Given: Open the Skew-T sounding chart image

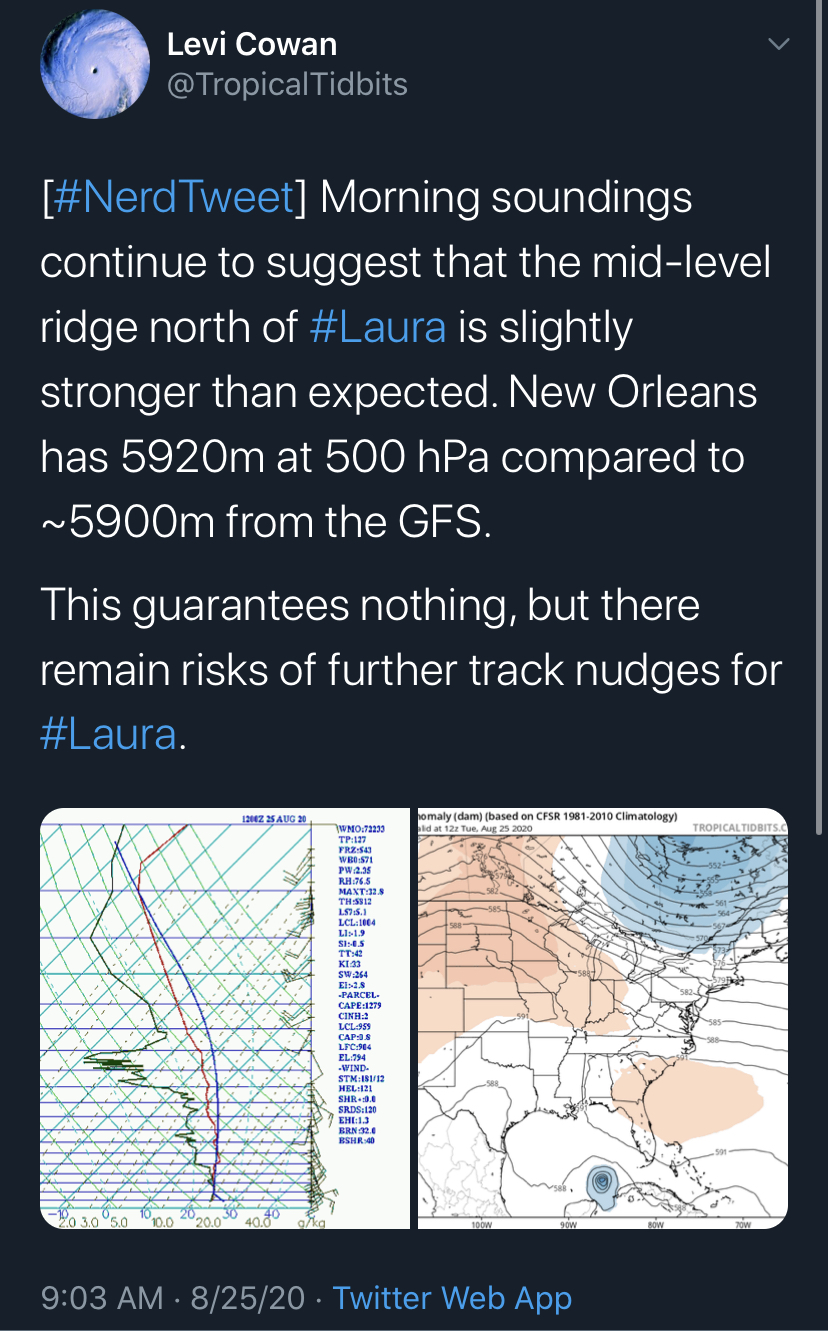Looking at the screenshot, I should tap(225, 1018).
